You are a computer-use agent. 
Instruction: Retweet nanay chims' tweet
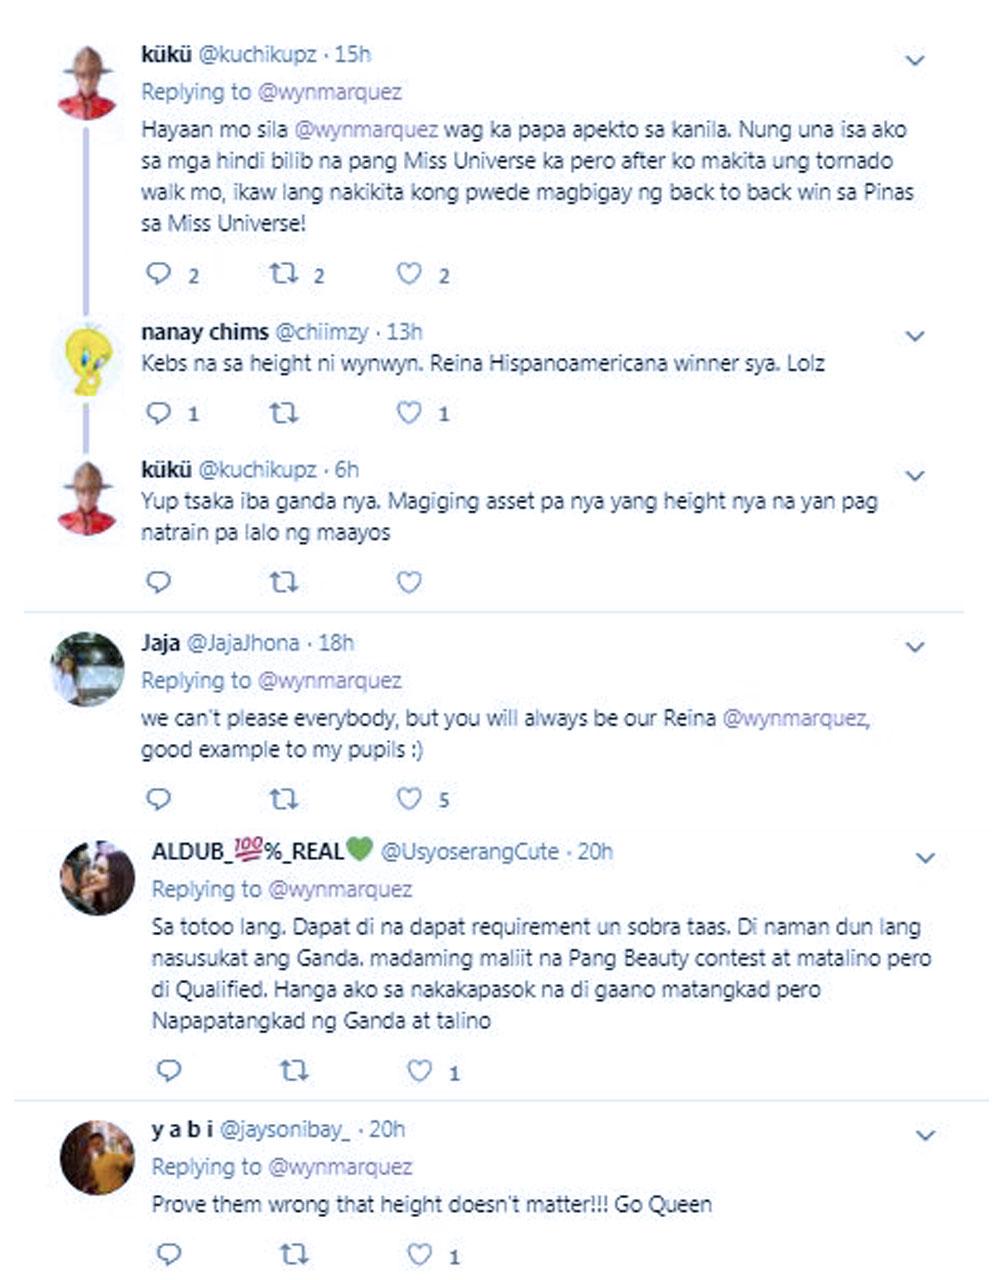click(x=285, y=412)
